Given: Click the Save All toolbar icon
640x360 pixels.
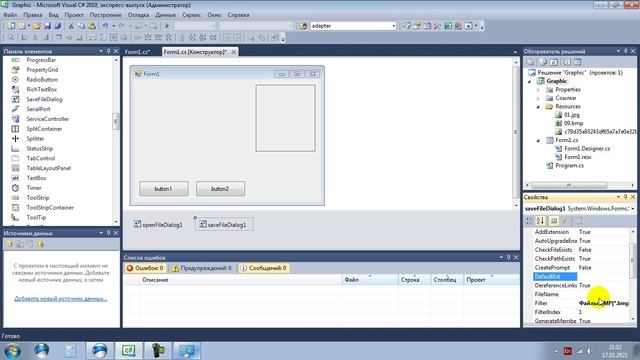Looking at the screenshot, I should [58, 26].
